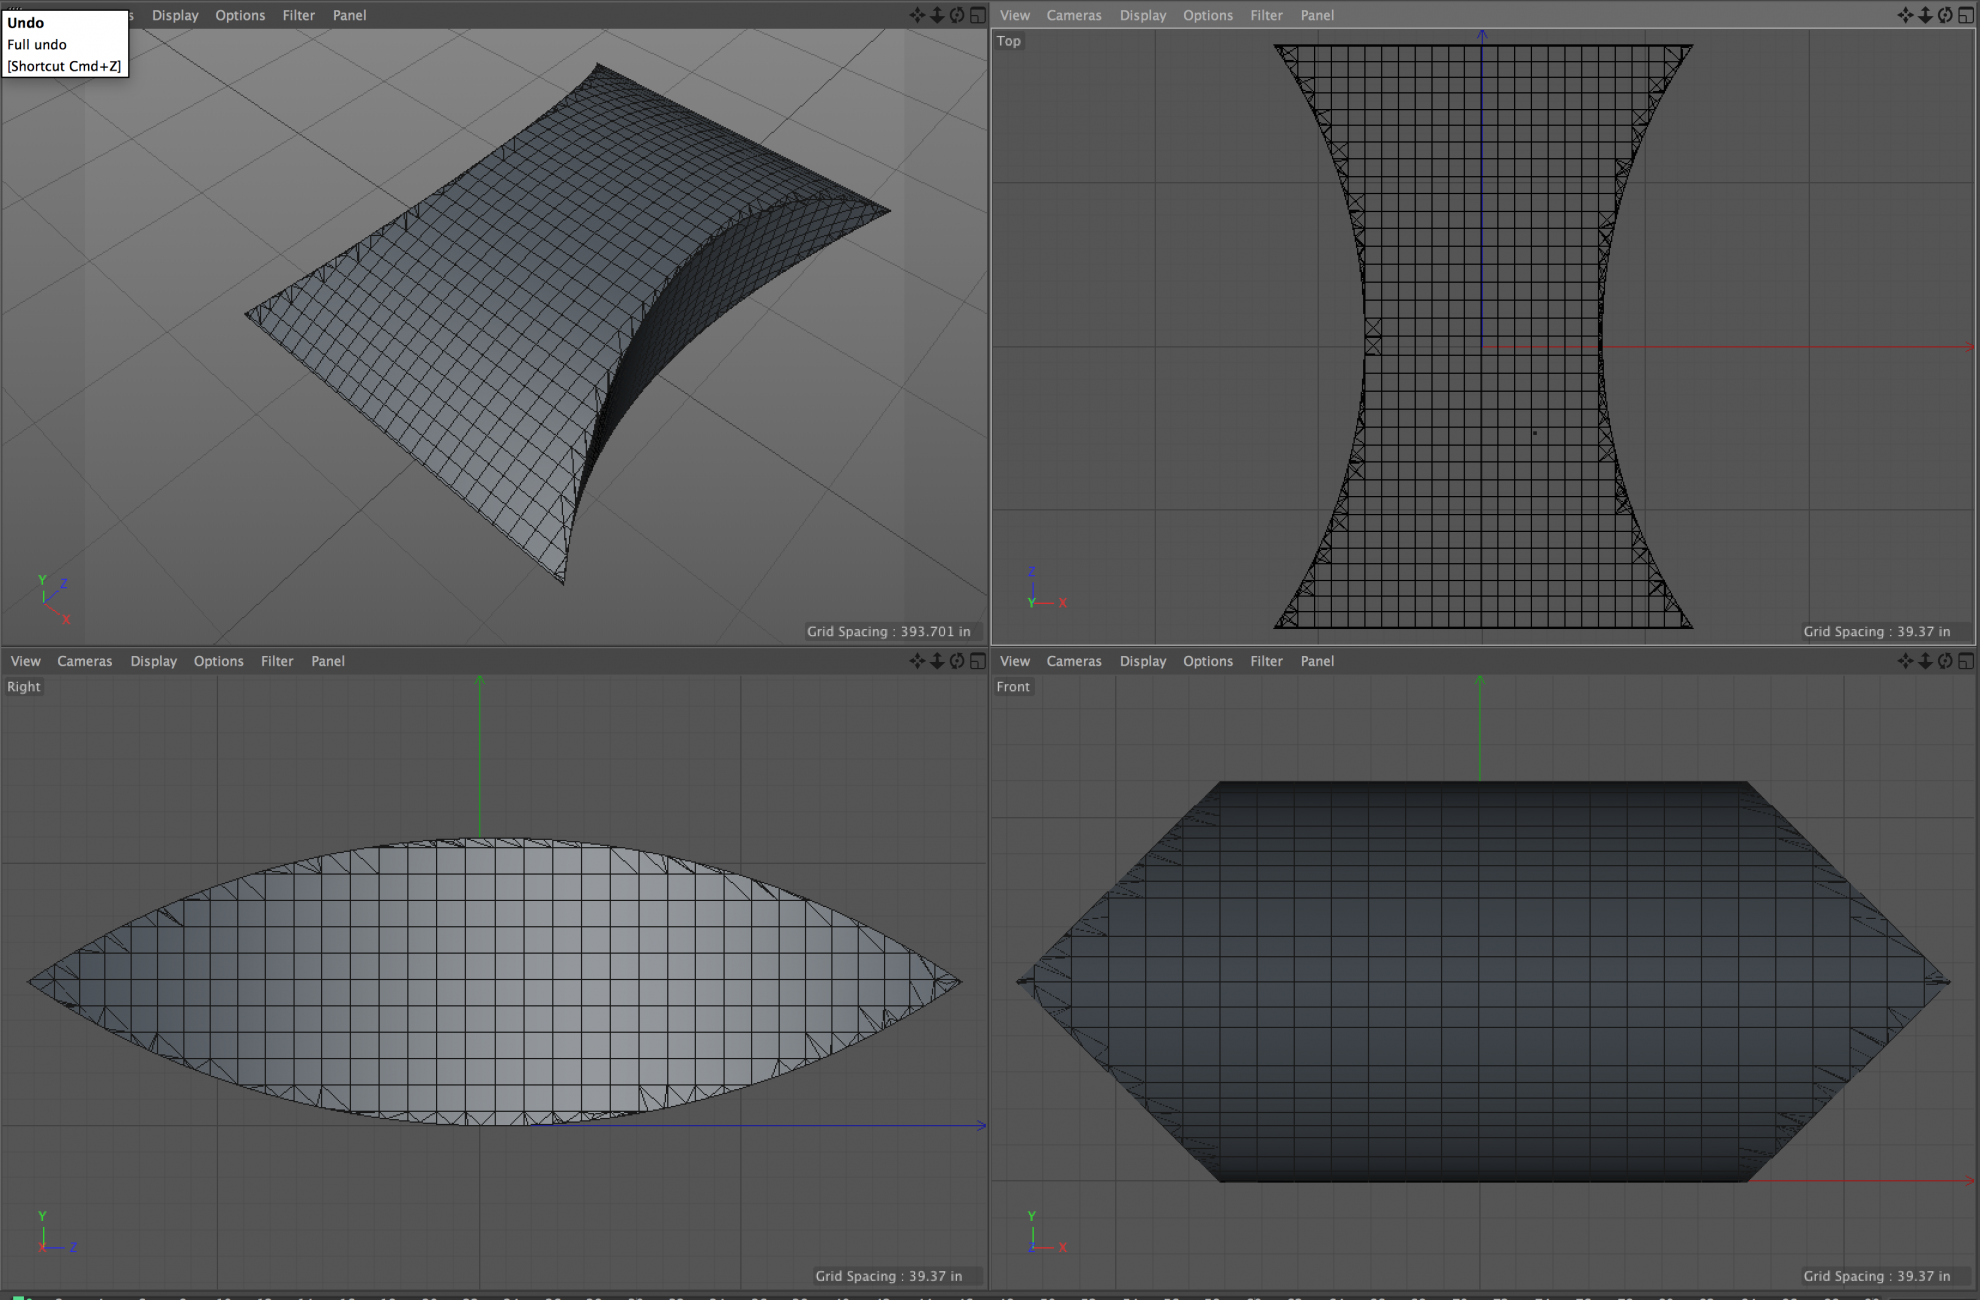
Task: Click Full undo in the Undo tooltip
Action: coord(36,44)
